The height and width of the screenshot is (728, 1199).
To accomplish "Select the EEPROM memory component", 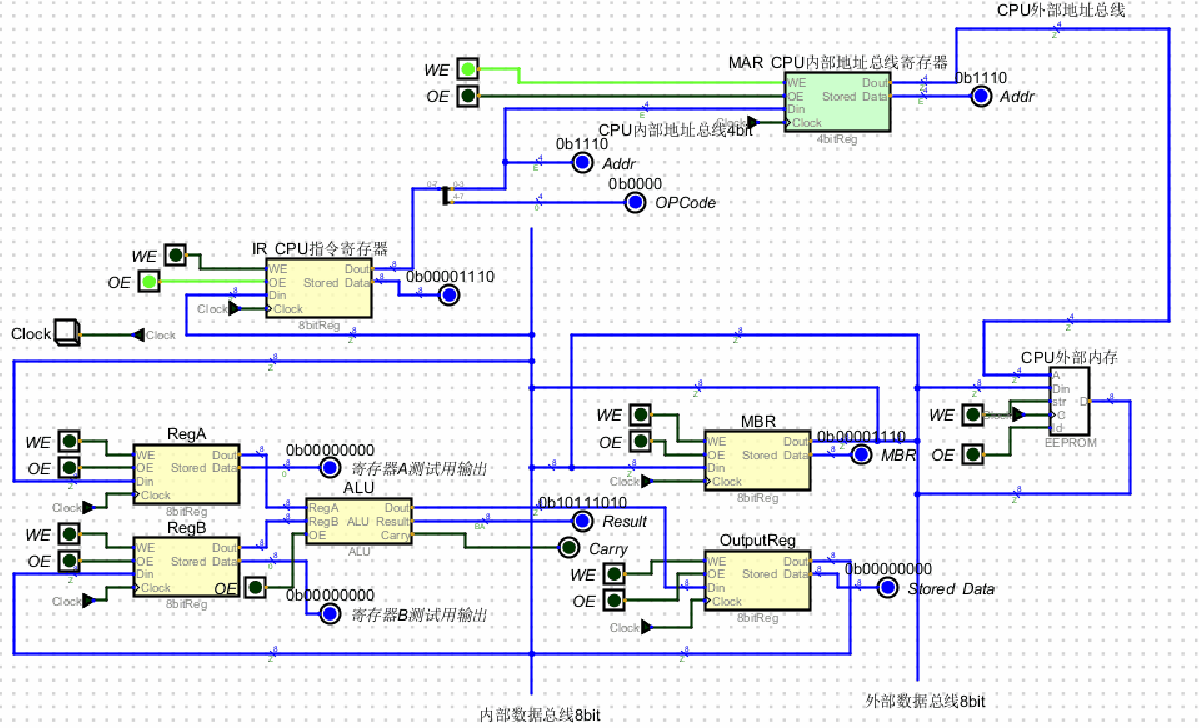I will pyautogui.click(x=1070, y=401).
